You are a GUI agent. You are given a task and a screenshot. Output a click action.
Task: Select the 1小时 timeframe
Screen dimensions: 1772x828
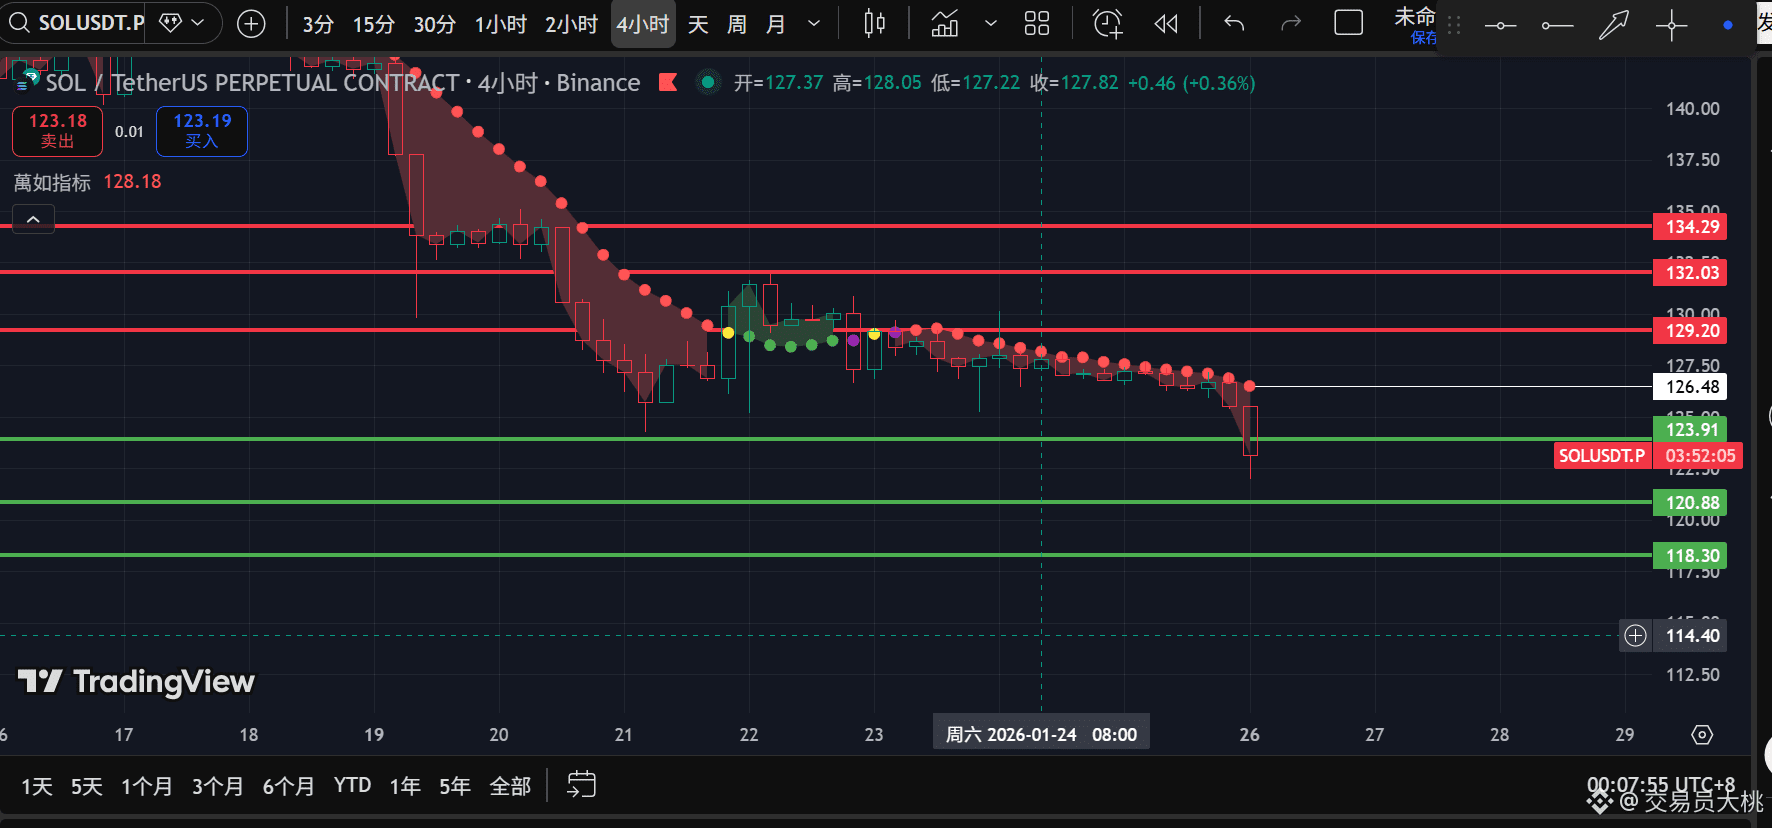click(x=500, y=24)
